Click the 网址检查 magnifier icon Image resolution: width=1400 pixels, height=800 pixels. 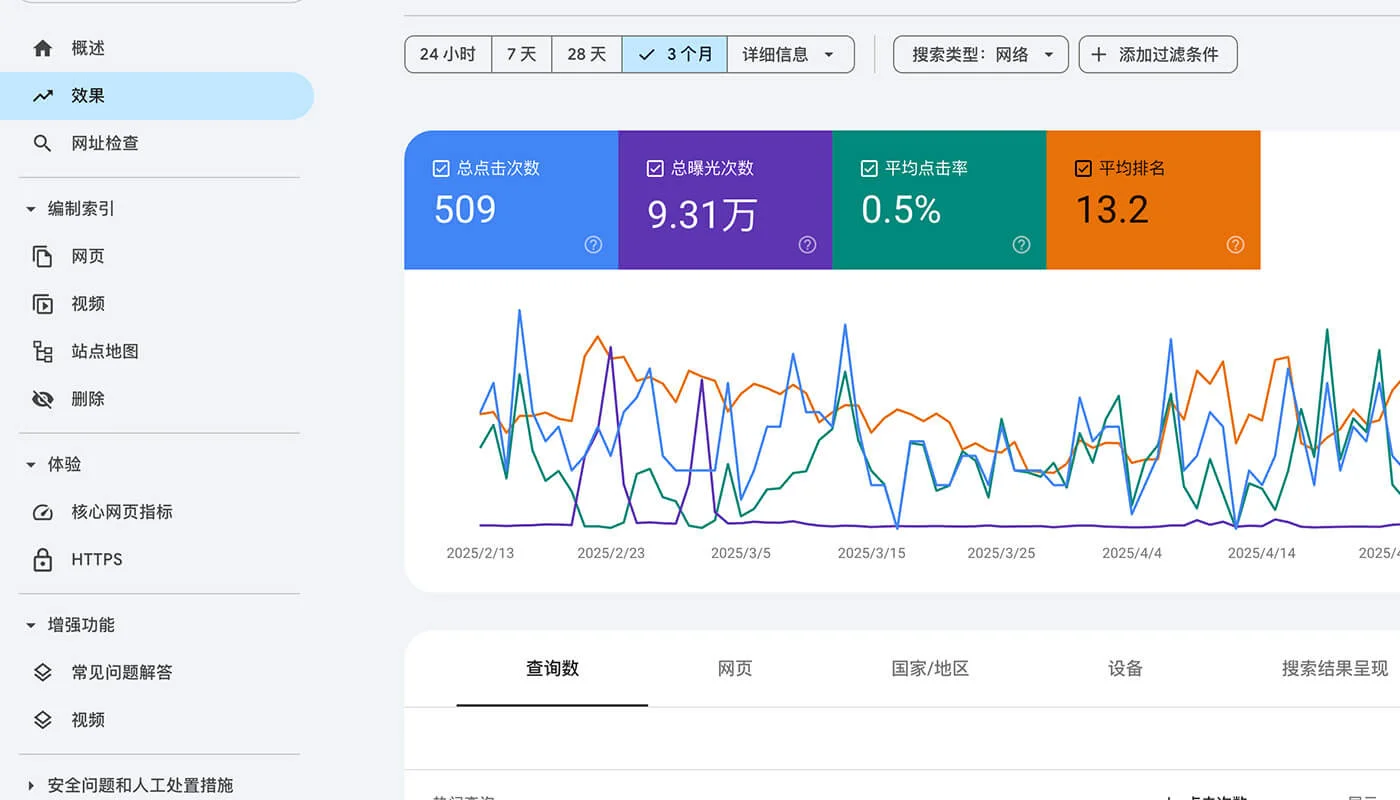[42, 143]
